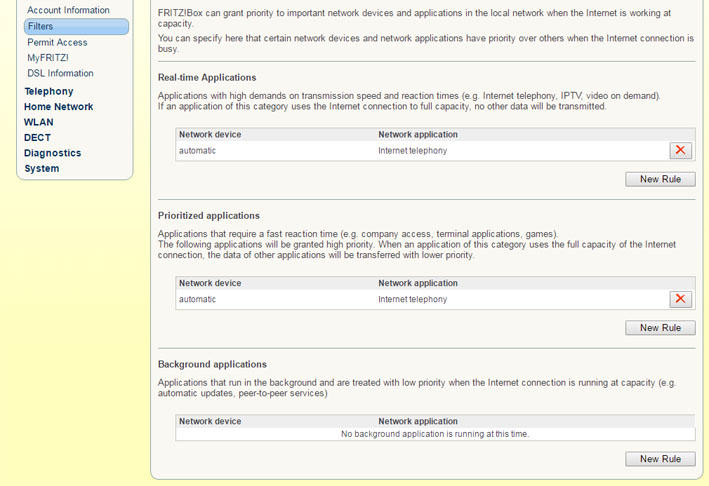
Task: Click the Real-time Applications heading
Action: click(207, 77)
